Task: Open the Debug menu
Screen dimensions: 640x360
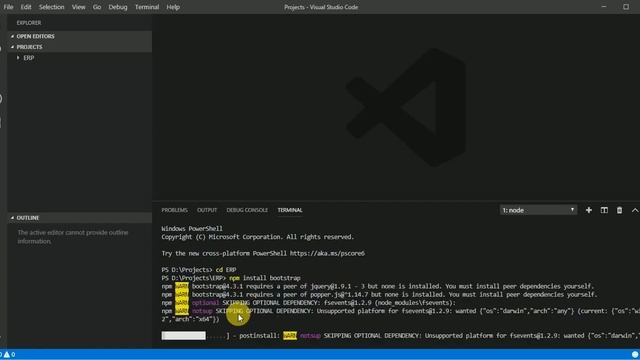Action: (118, 7)
